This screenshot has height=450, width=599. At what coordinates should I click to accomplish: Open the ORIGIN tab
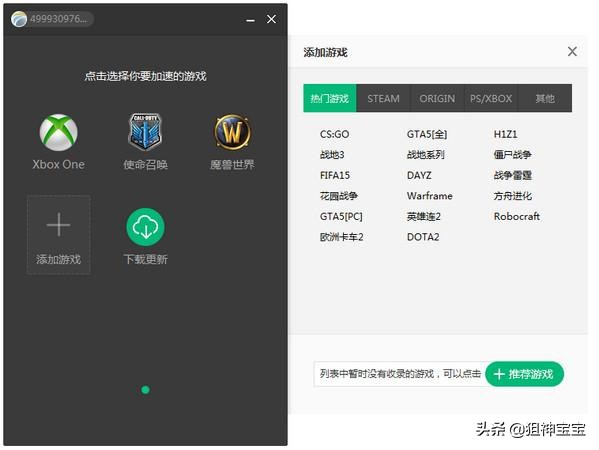437,99
